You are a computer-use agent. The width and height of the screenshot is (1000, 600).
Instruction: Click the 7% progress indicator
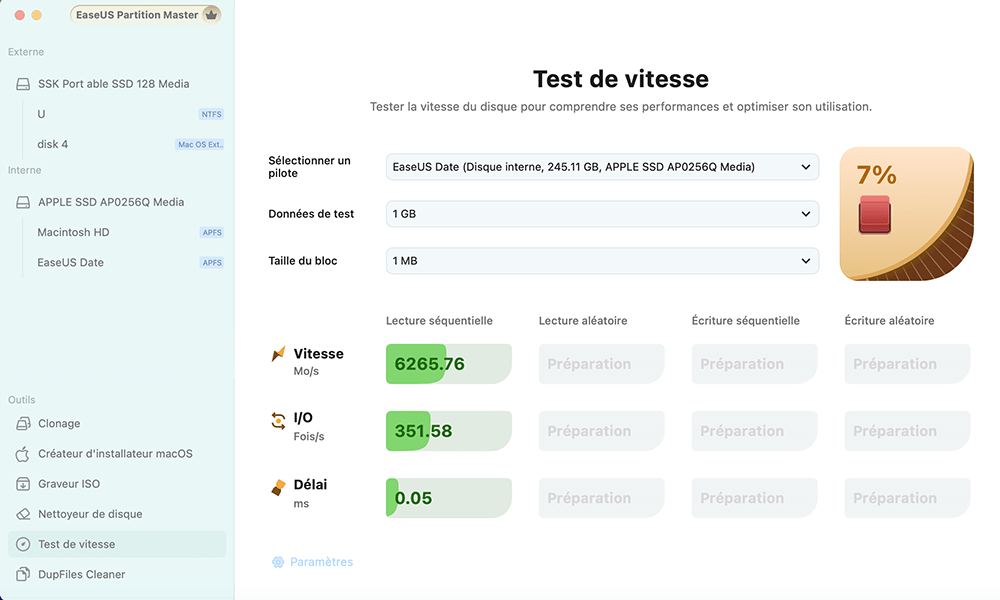[x=876, y=175]
